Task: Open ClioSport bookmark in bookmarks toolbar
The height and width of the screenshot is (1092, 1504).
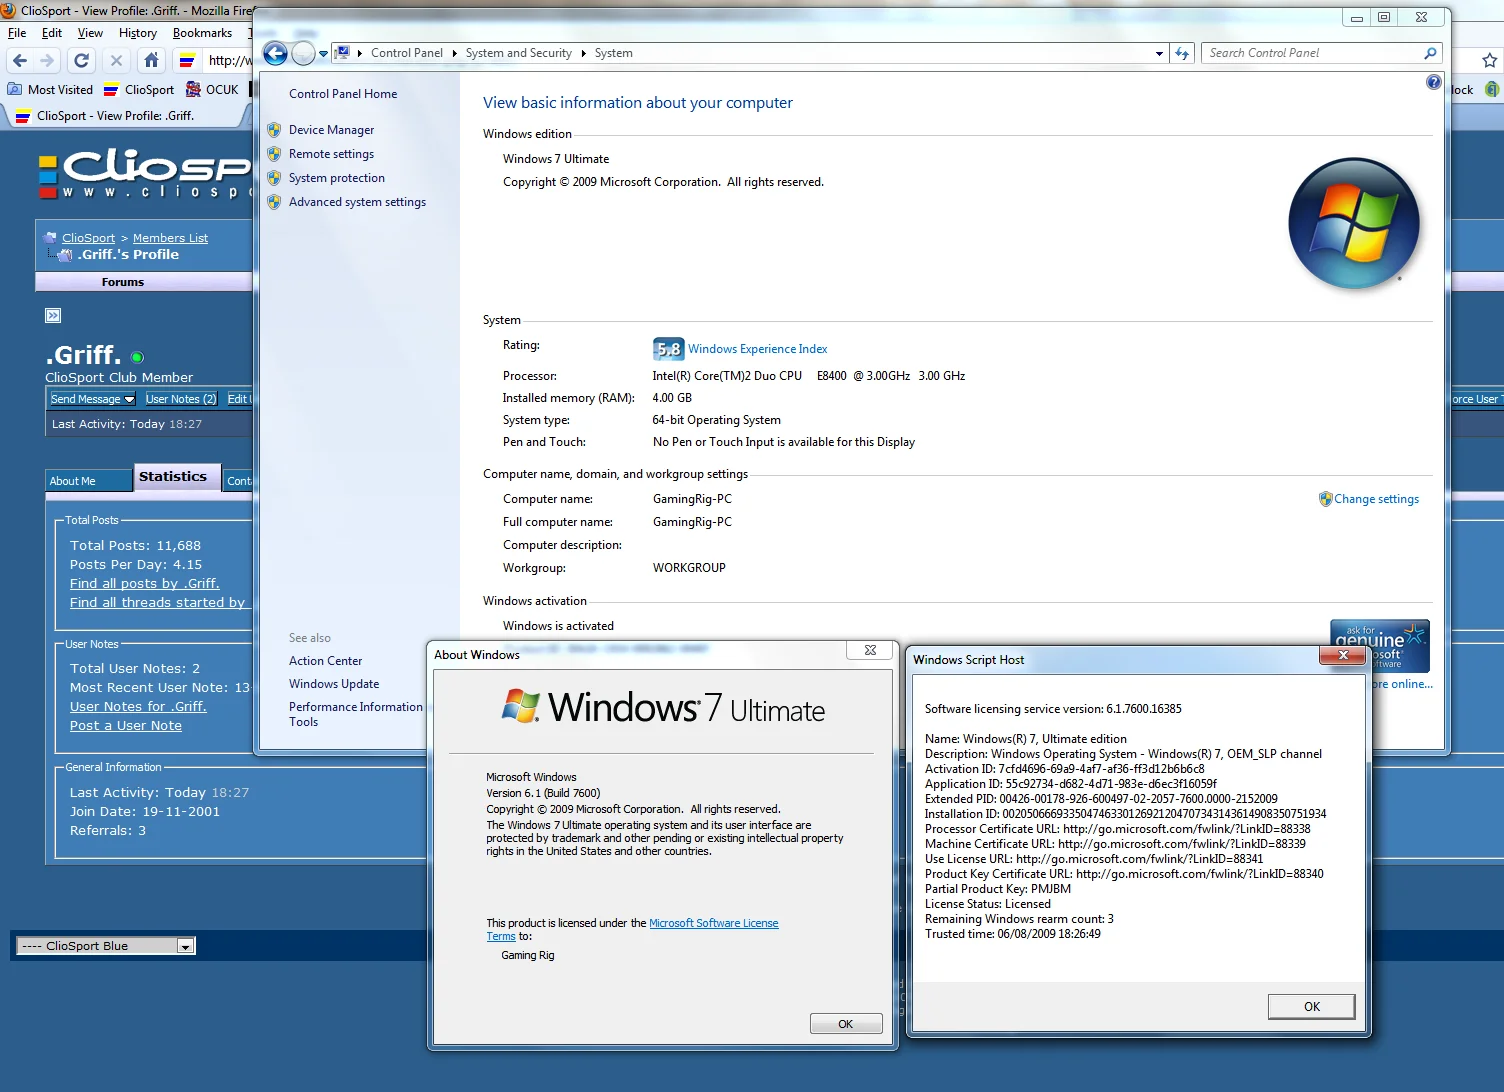Action: (x=139, y=90)
